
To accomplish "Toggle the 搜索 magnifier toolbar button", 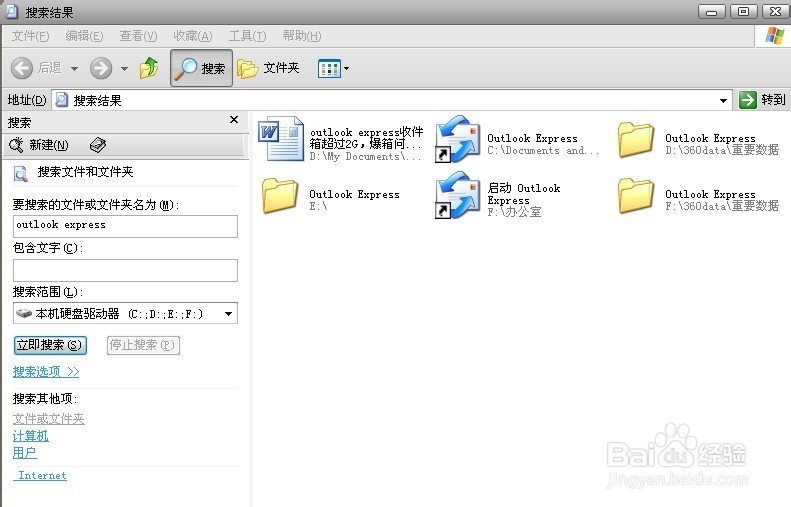I will 201,68.
